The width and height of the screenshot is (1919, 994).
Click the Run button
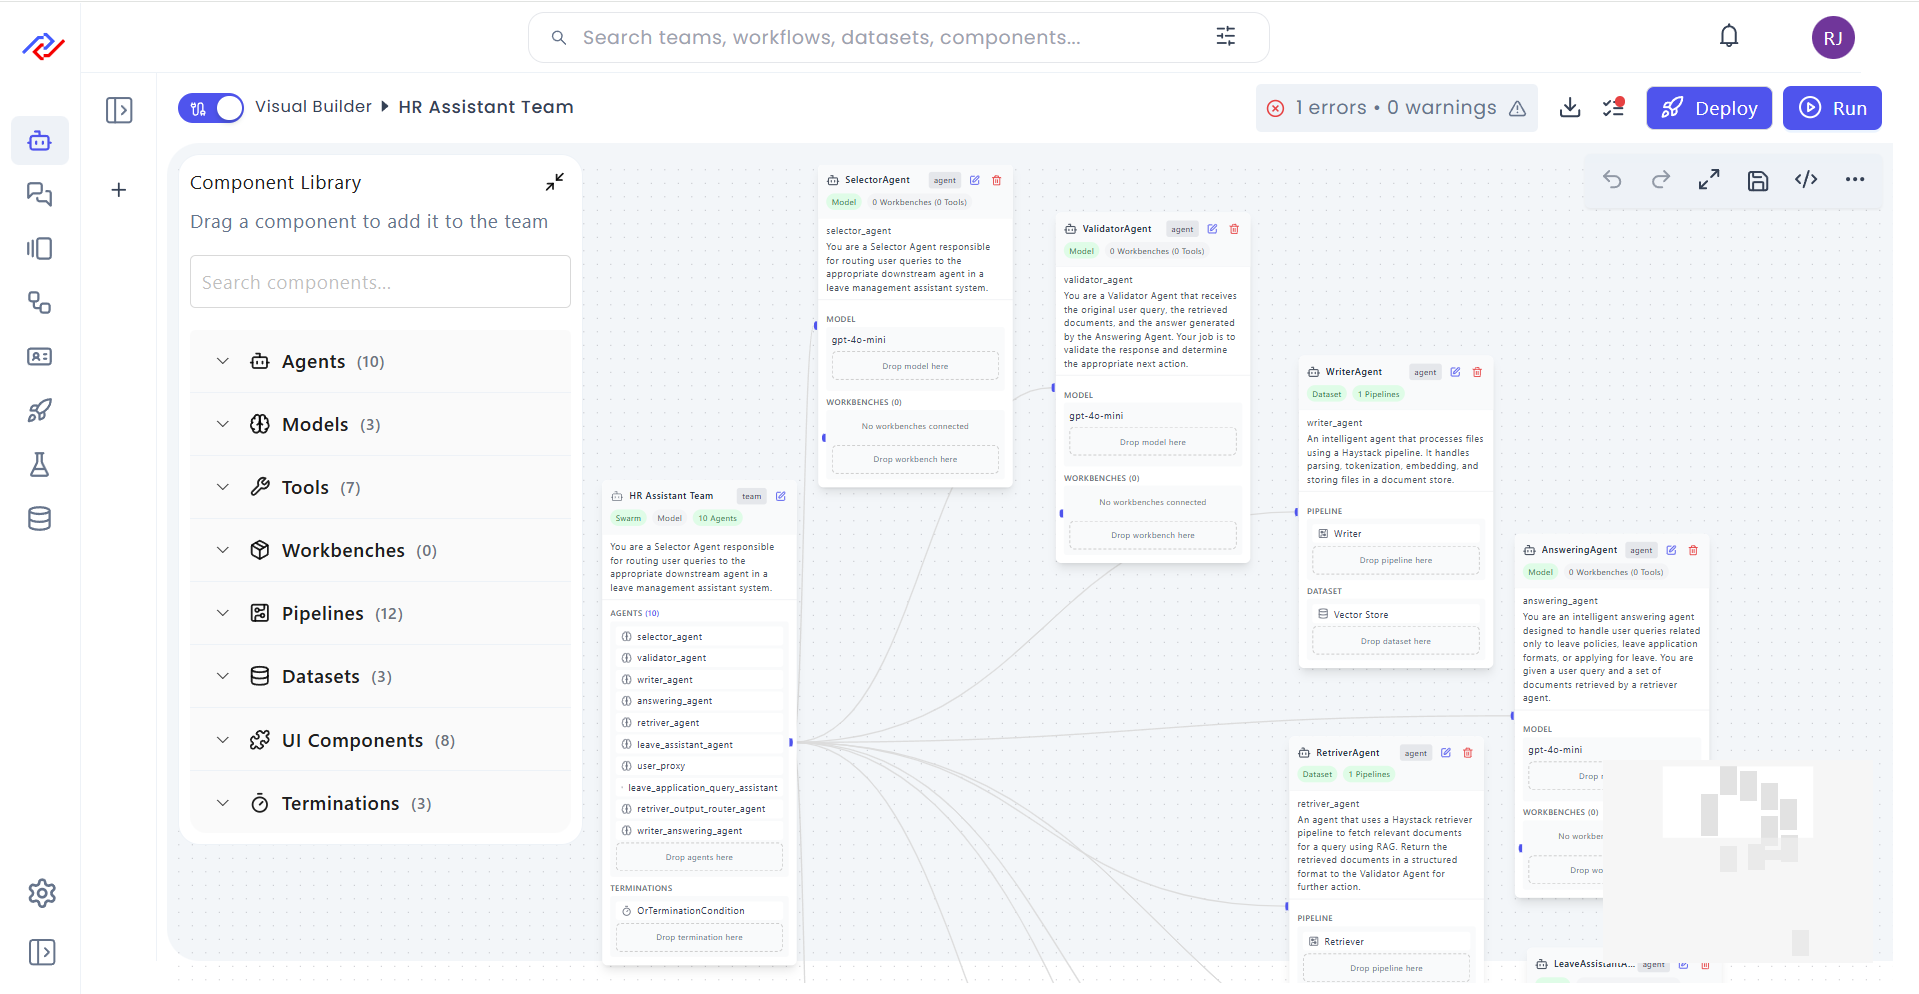pos(1831,108)
